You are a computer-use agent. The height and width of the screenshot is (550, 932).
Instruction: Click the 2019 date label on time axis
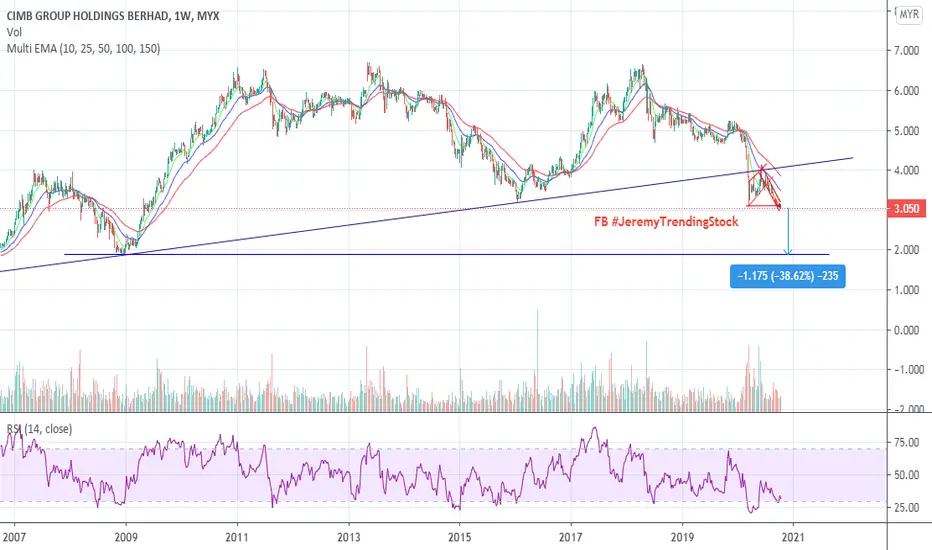pos(682,538)
